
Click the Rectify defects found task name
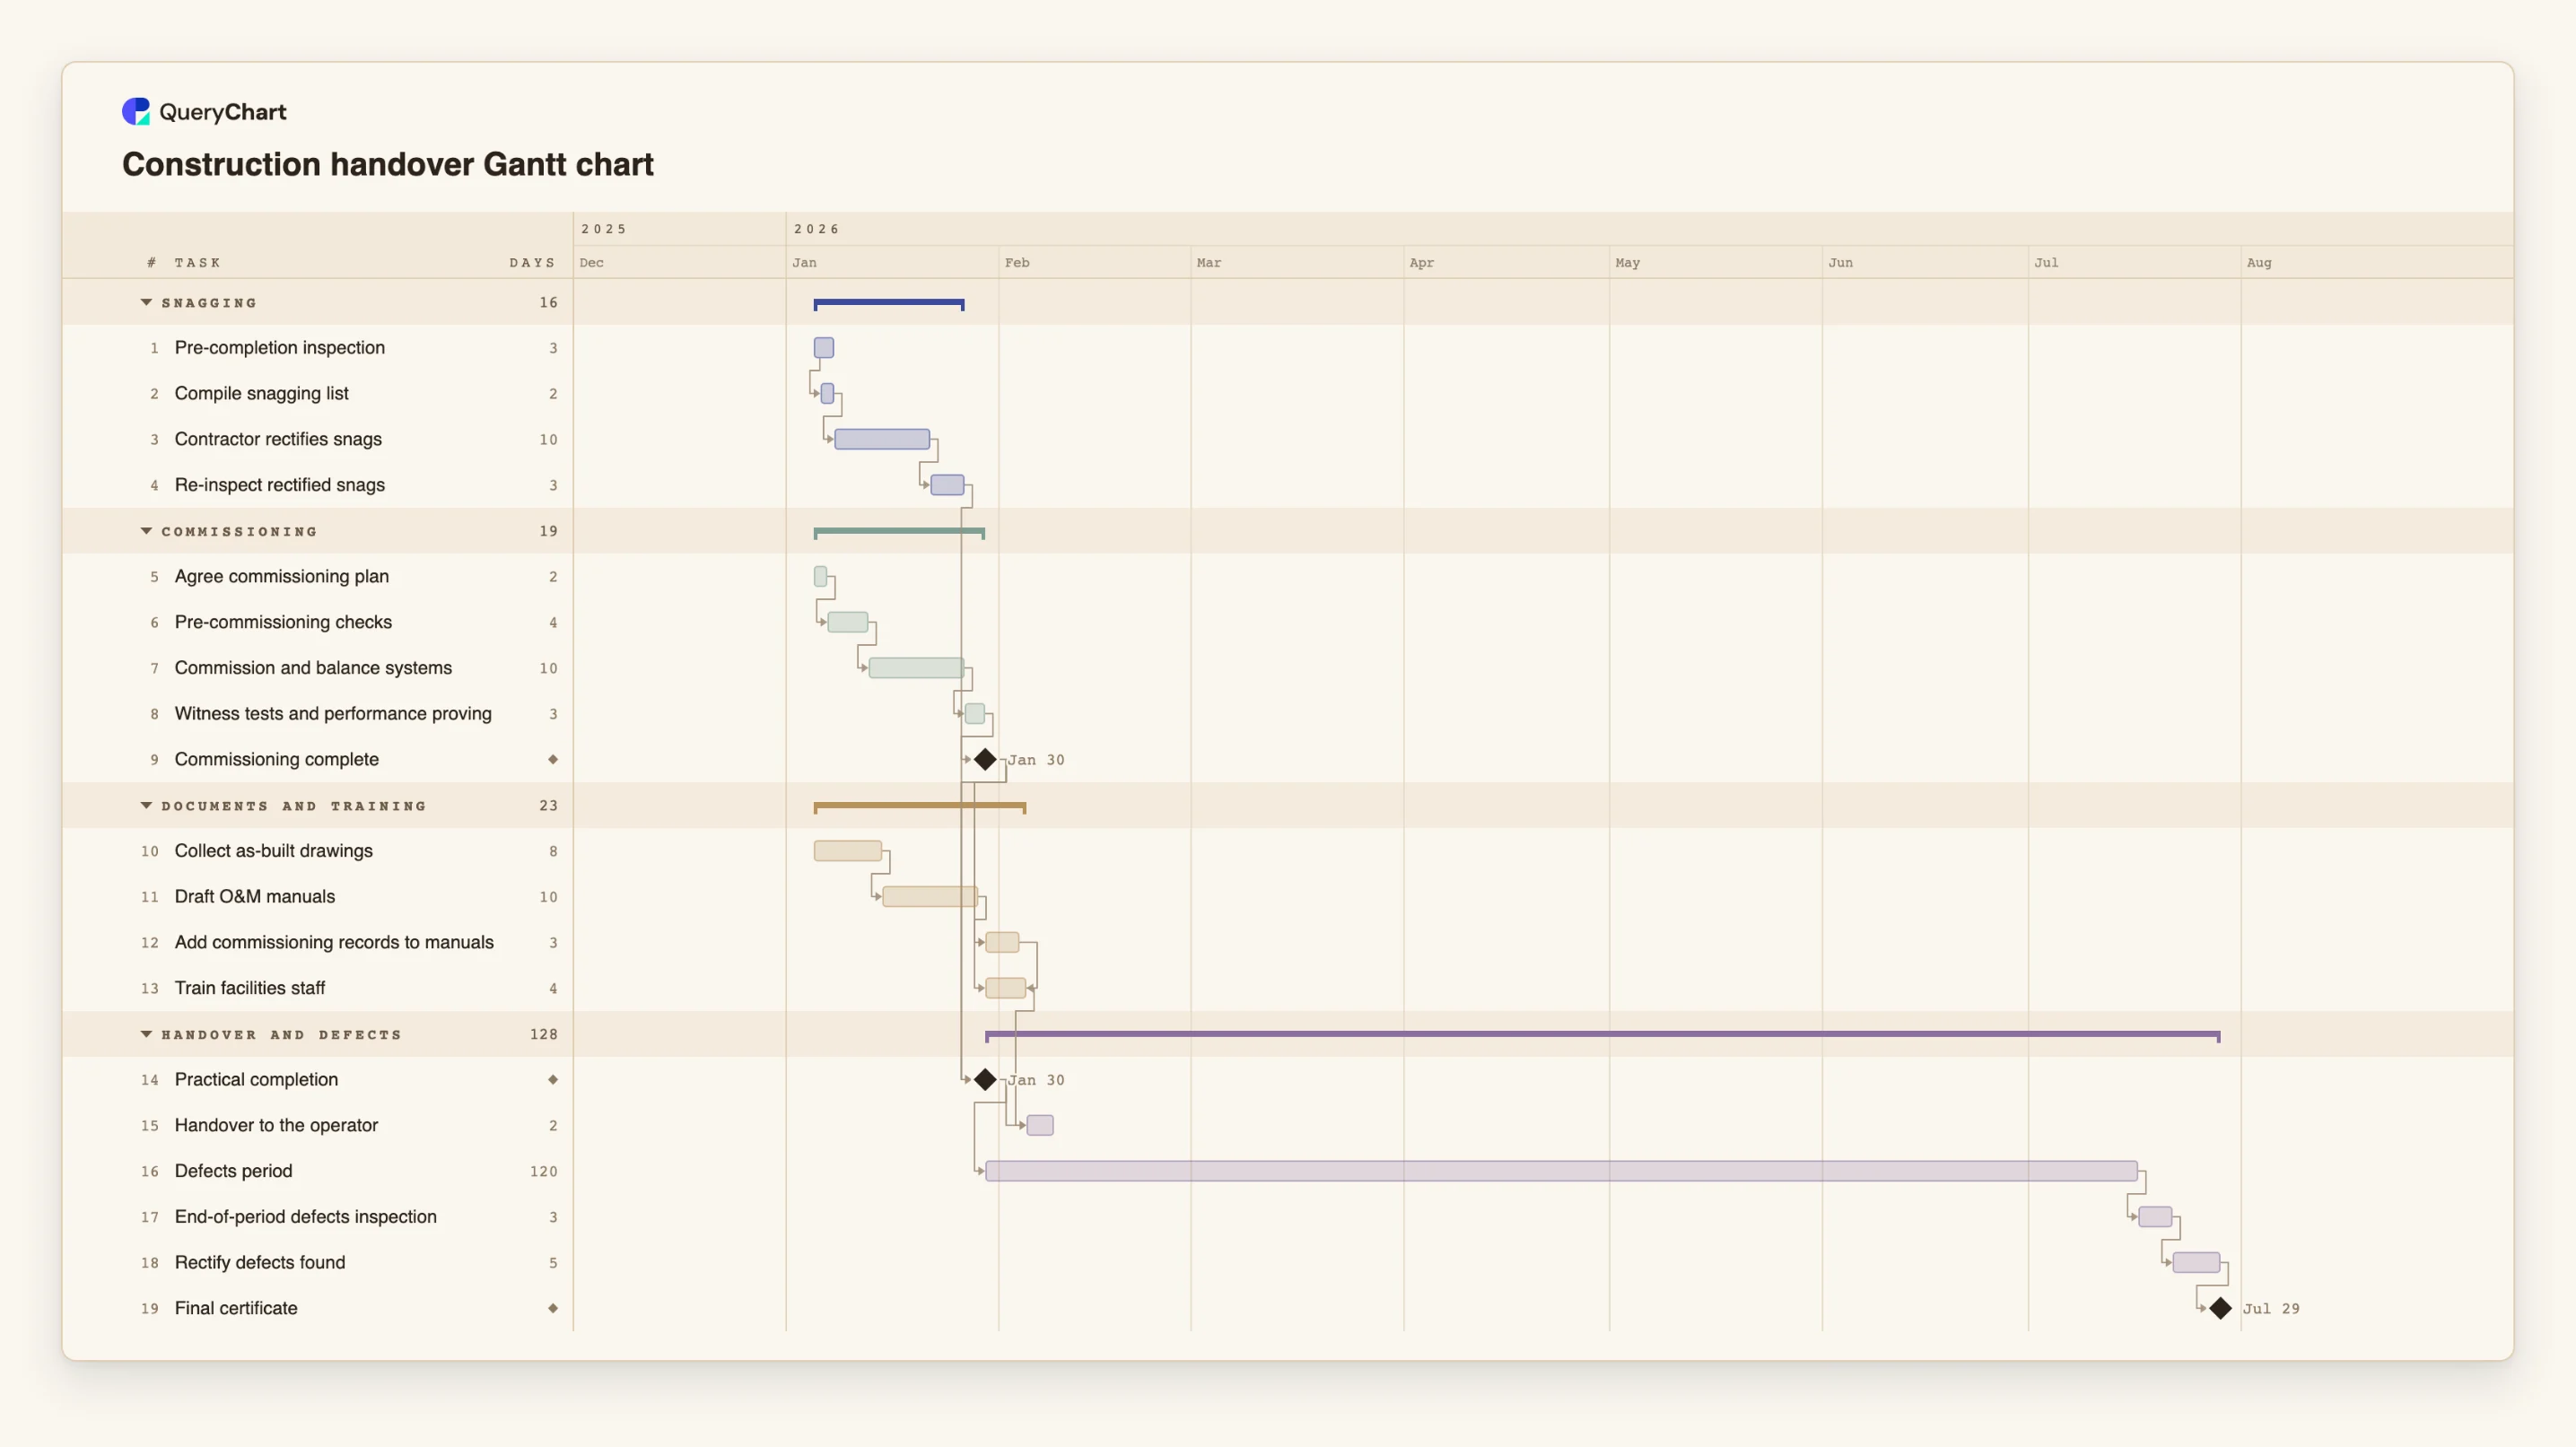[260, 1262]
